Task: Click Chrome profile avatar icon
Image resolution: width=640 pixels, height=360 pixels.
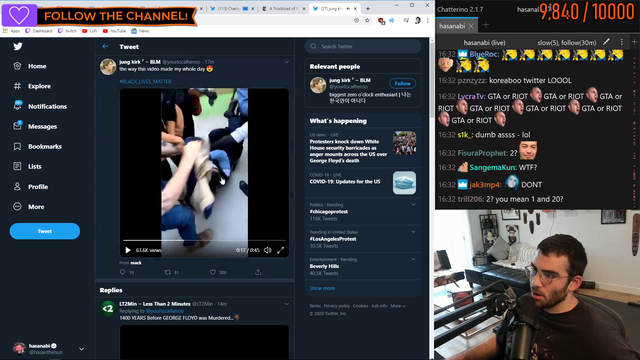Action: 417,20
